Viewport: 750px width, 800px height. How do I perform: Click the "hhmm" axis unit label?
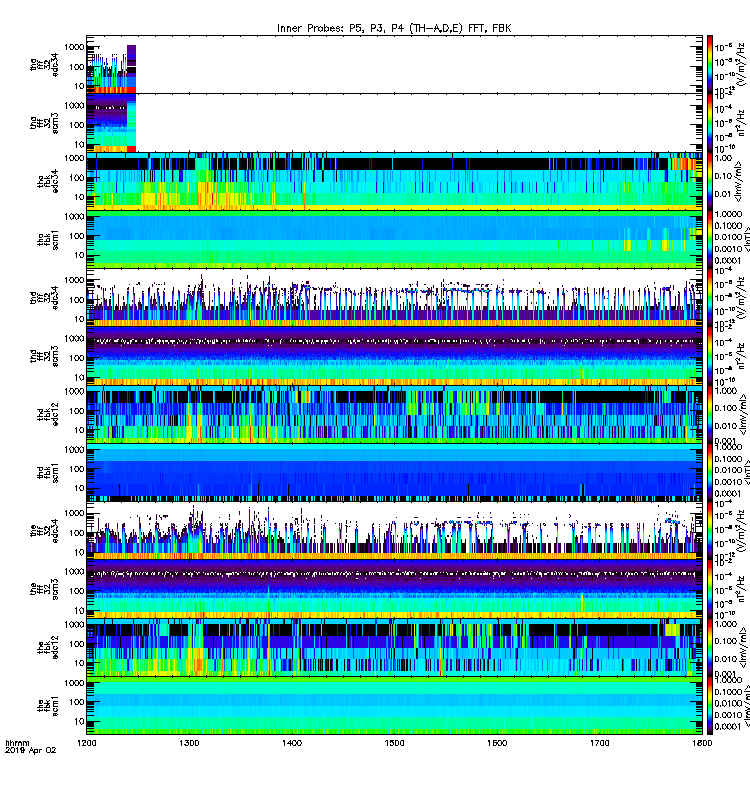17,743
